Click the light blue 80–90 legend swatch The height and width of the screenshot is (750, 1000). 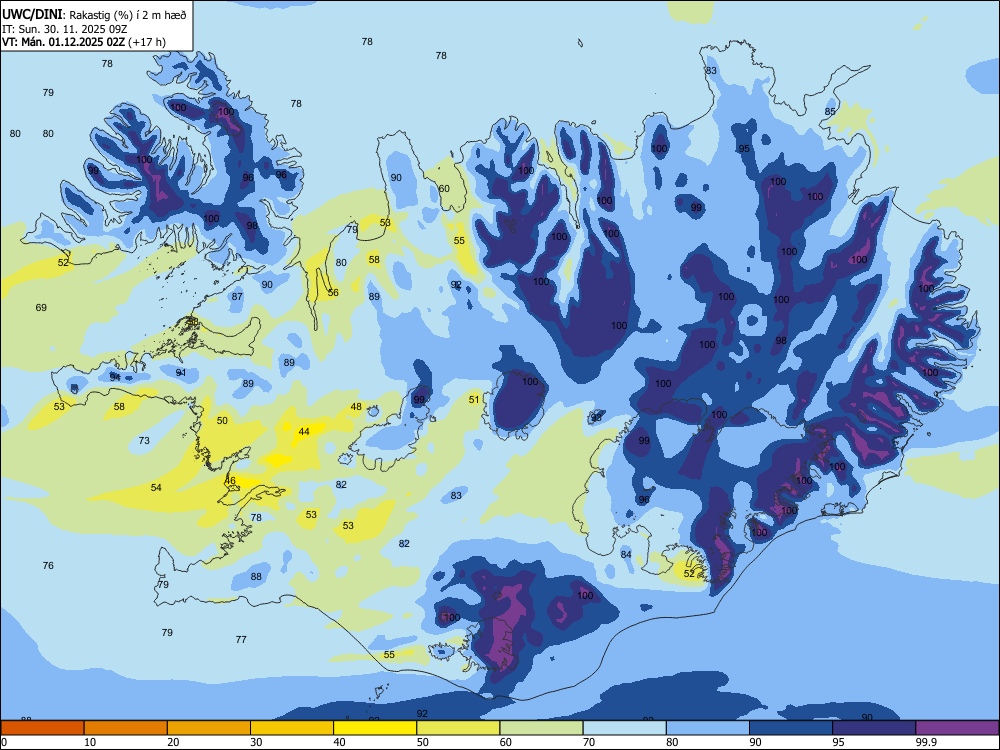[708, 728]
